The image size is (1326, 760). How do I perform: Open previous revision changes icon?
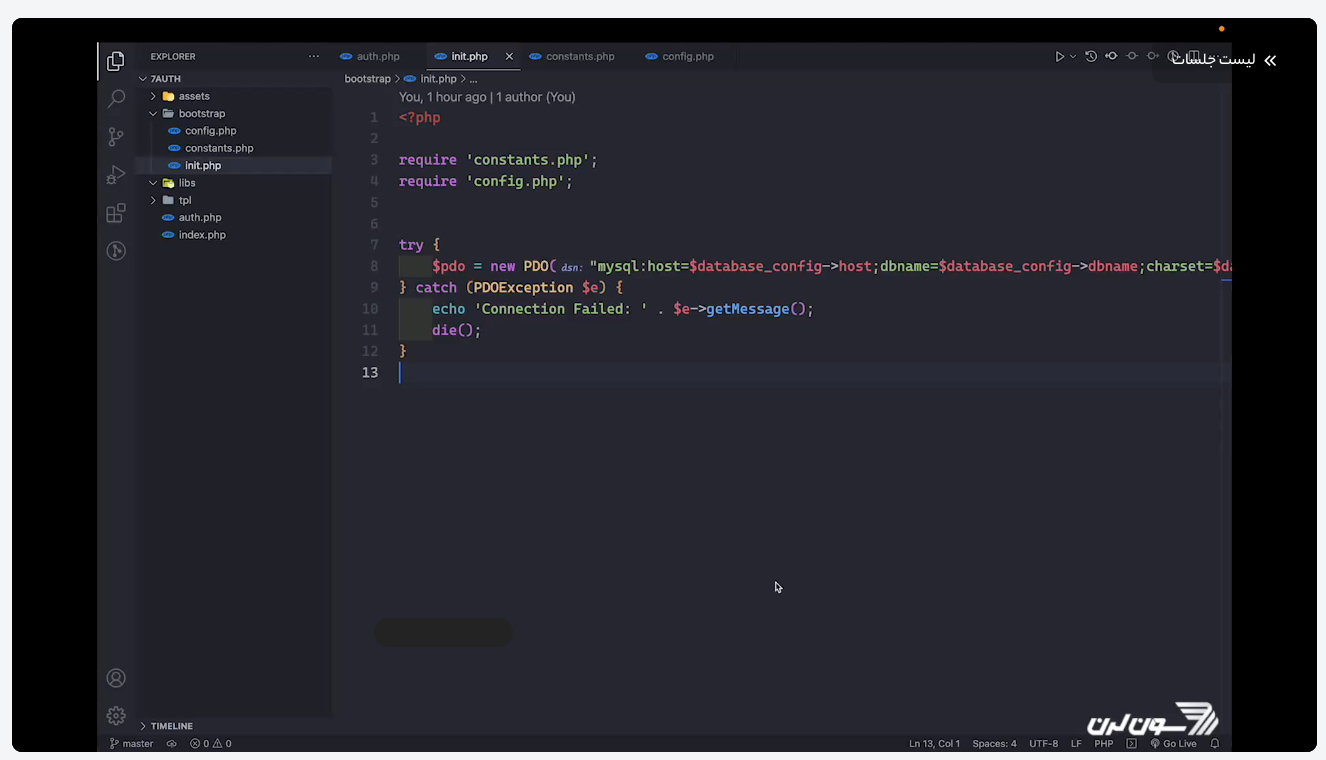click(1111, 57)
